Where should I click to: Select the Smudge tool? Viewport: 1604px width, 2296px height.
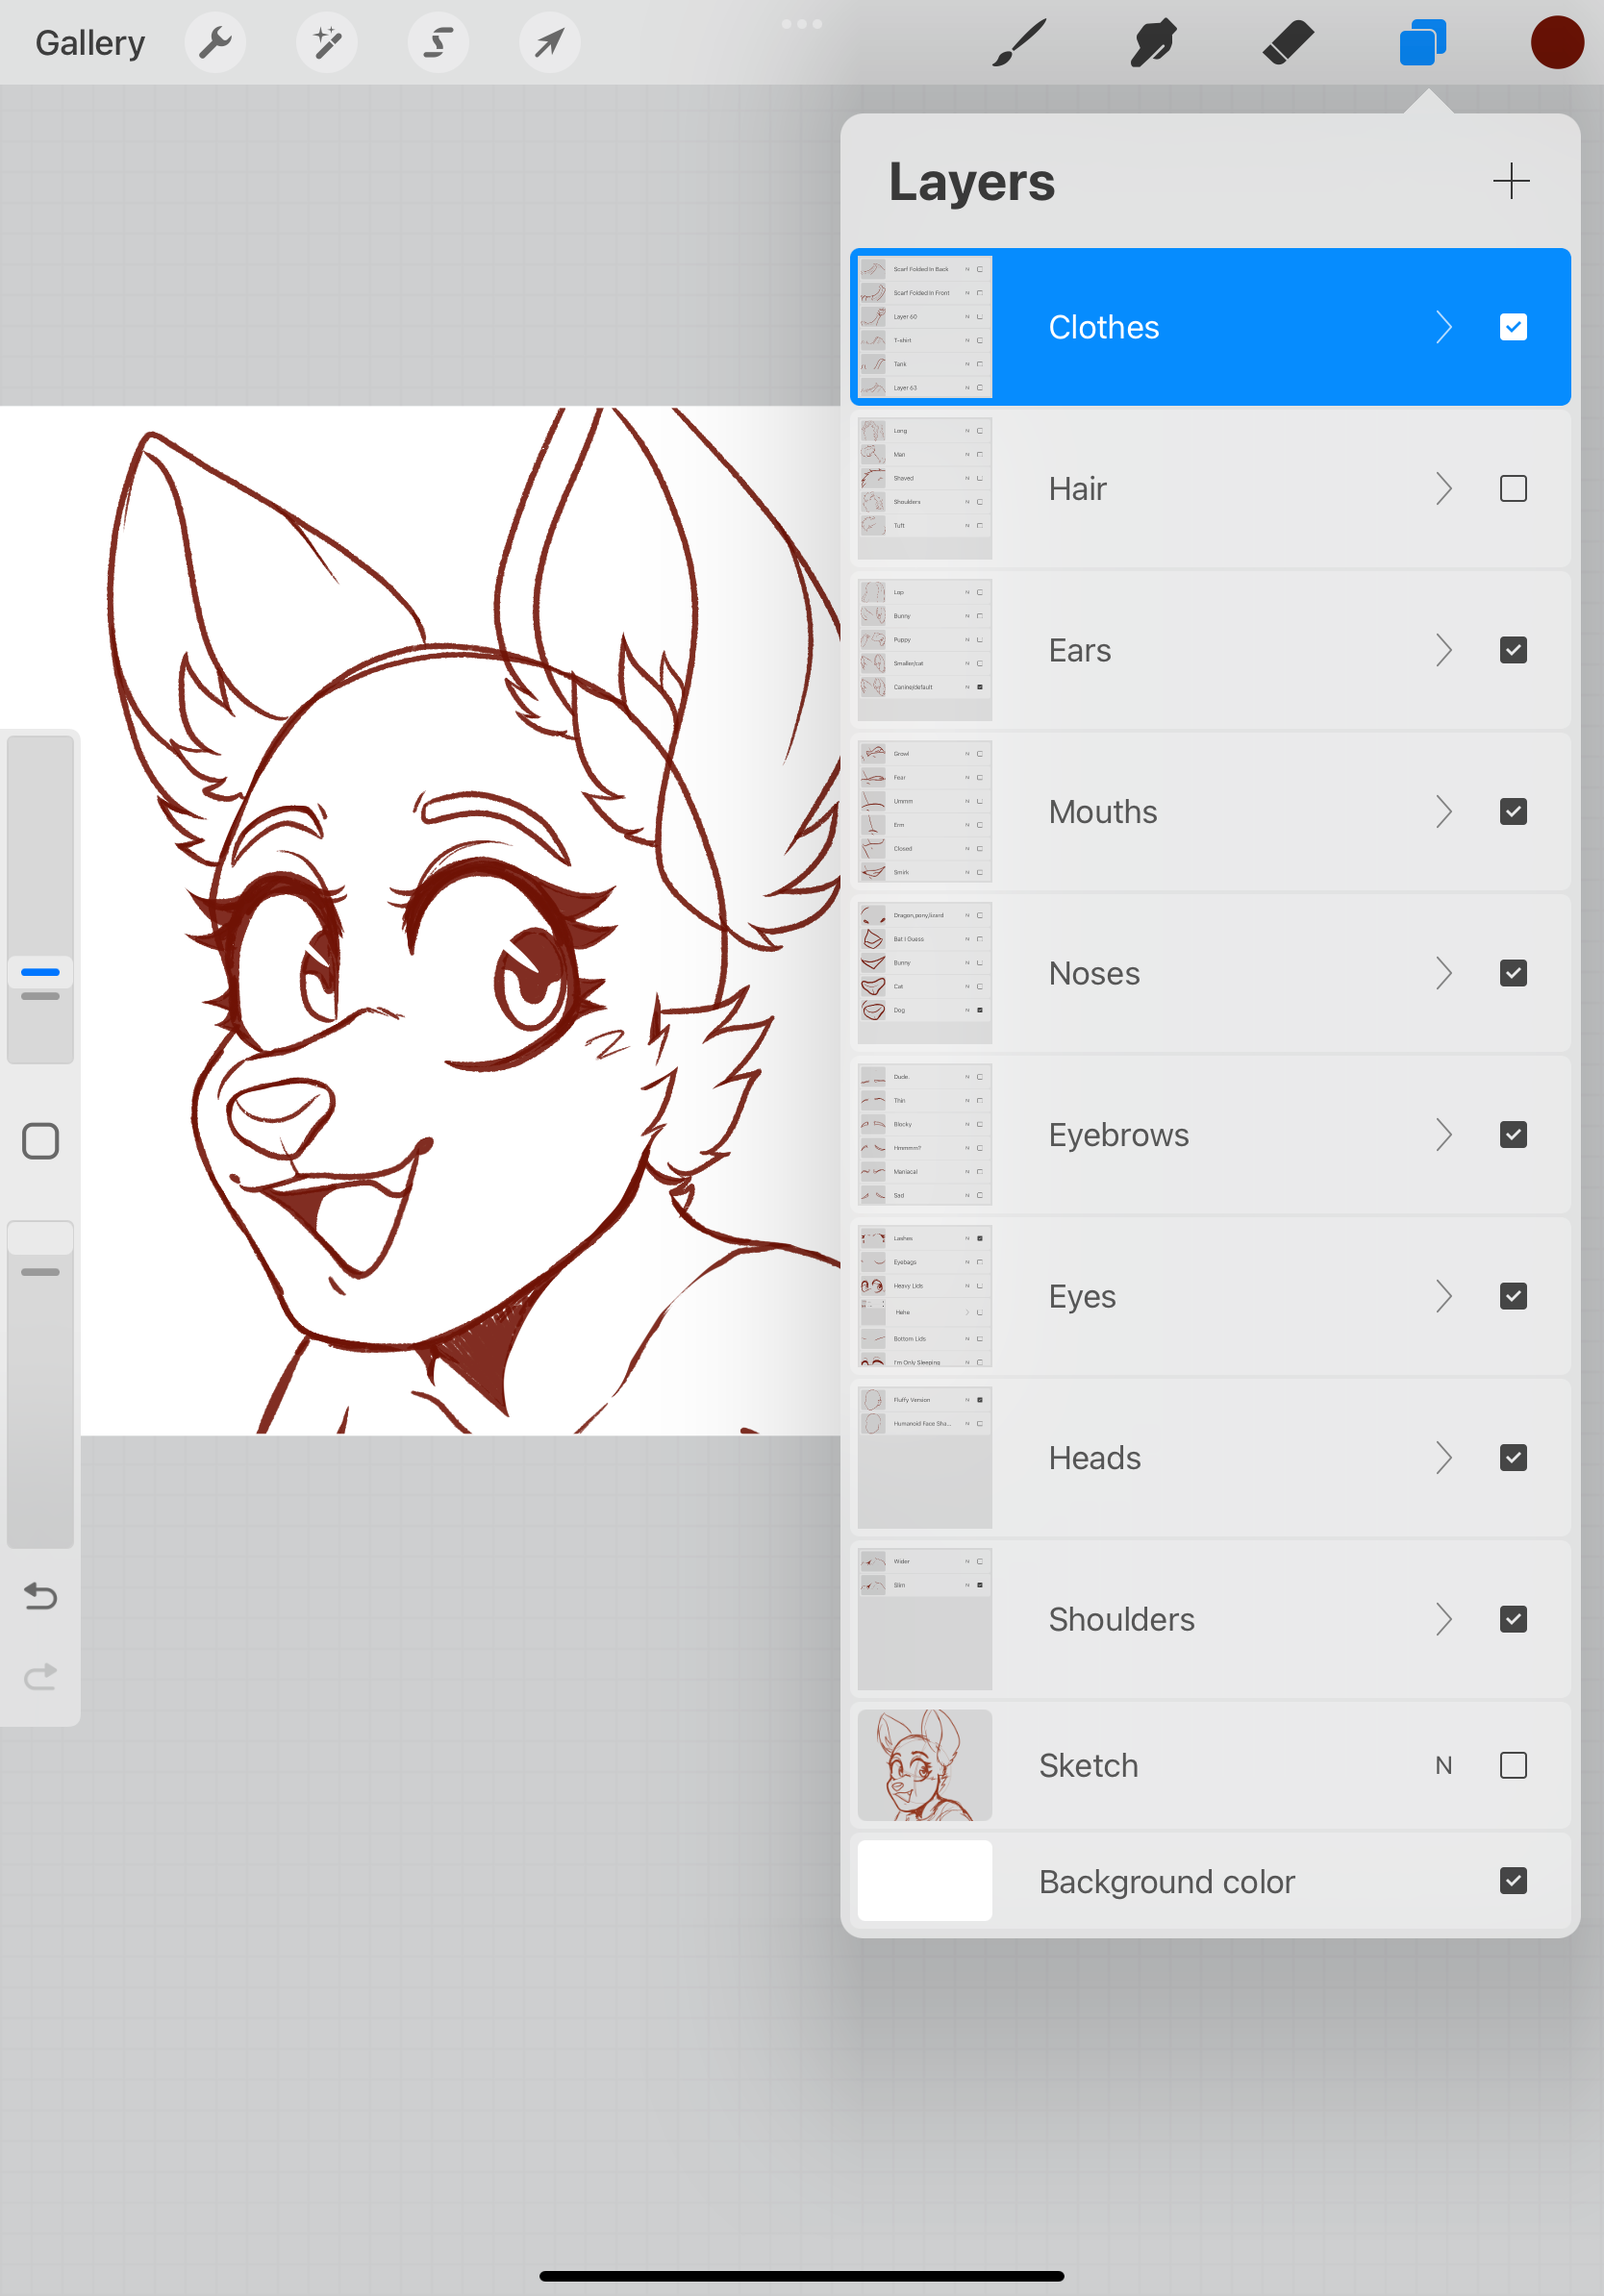pyautogui.click(x=1152, y=42)
